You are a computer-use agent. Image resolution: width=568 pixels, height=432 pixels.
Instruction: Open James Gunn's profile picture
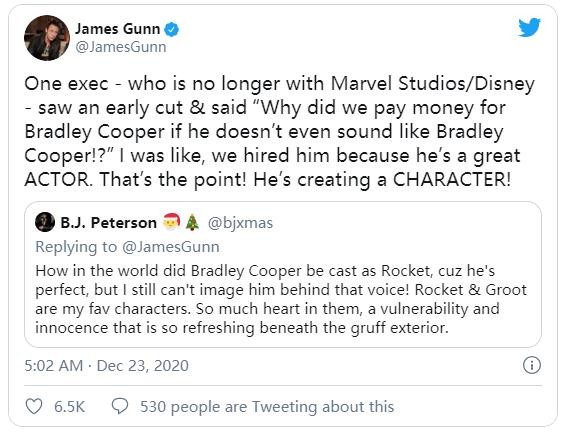47,38
